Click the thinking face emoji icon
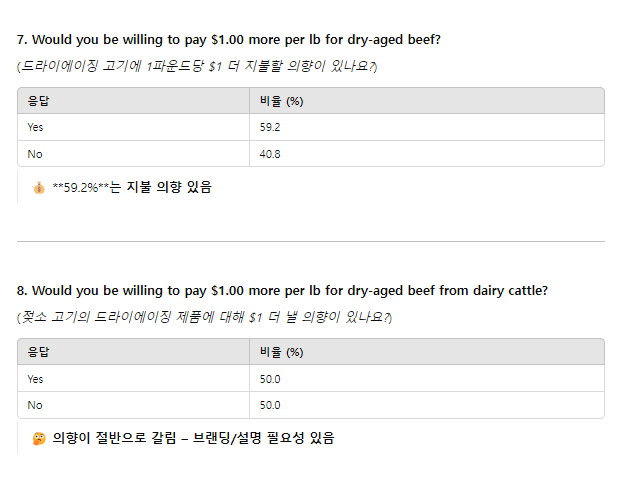Screen dimensions: 637x492 [39, 439]
